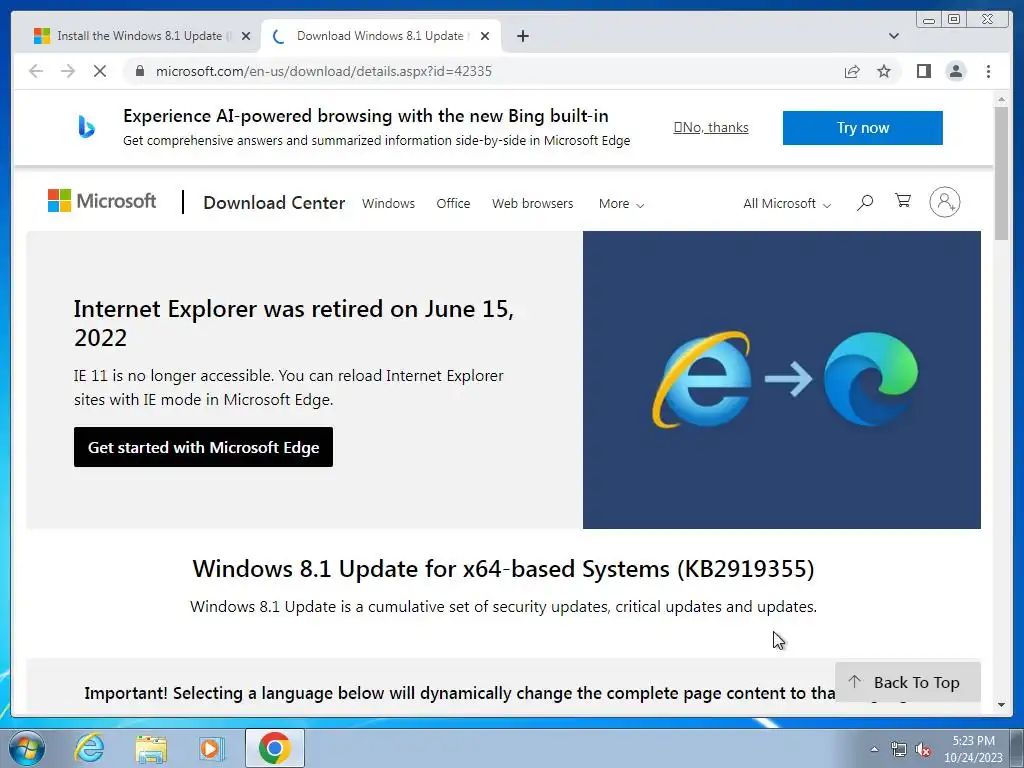The width and height of the screenshot is (1024, 768).
Task: Click the forward navigation arrow
Action: [68, 71]
